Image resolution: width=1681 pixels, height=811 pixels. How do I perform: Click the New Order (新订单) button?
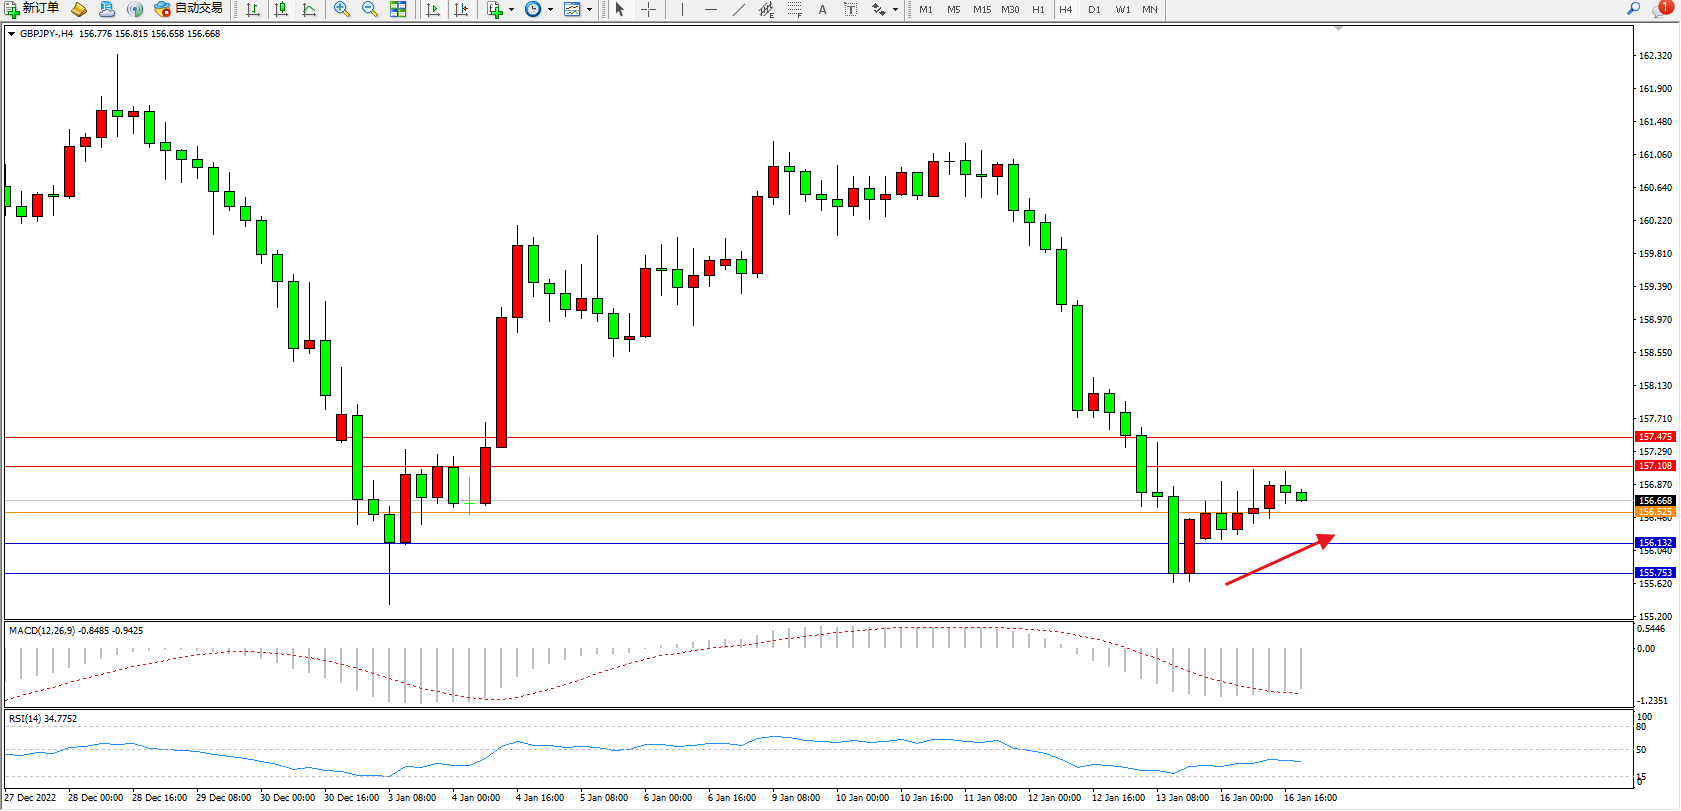(x=31, y=9)
